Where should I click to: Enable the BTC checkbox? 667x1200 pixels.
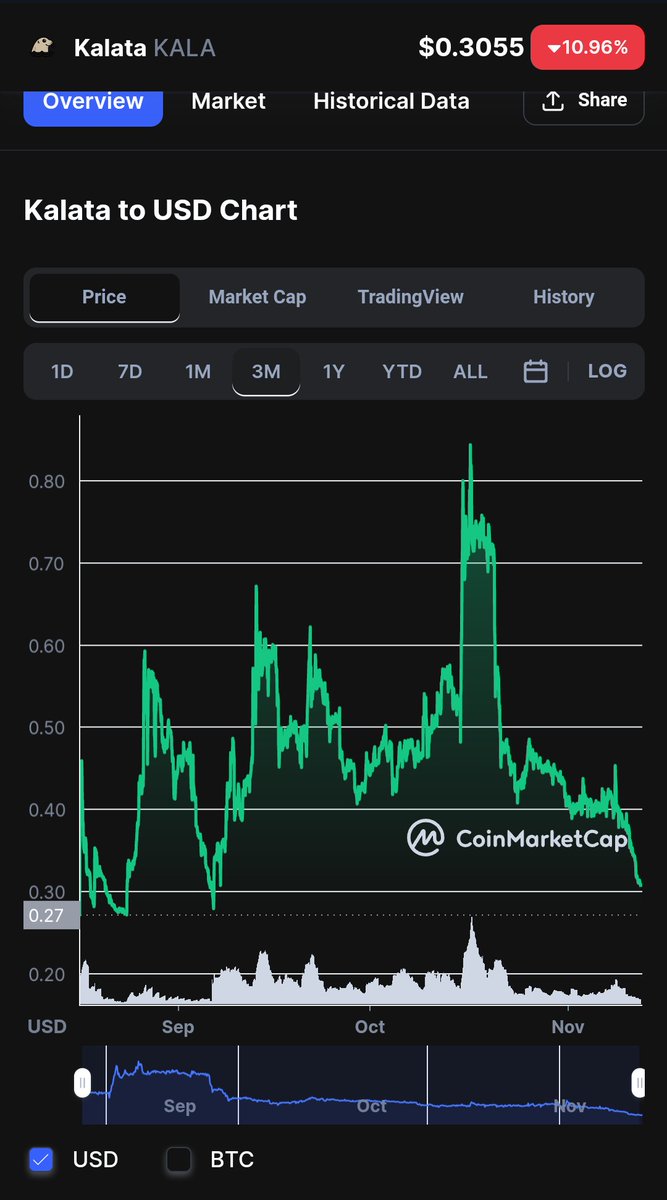179,1160
